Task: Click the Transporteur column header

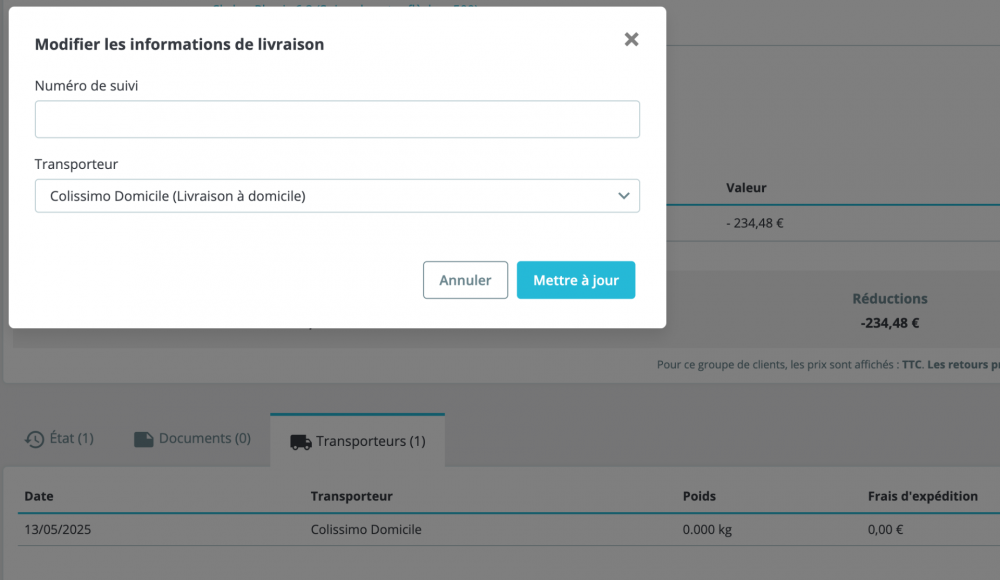Action: 351,496
